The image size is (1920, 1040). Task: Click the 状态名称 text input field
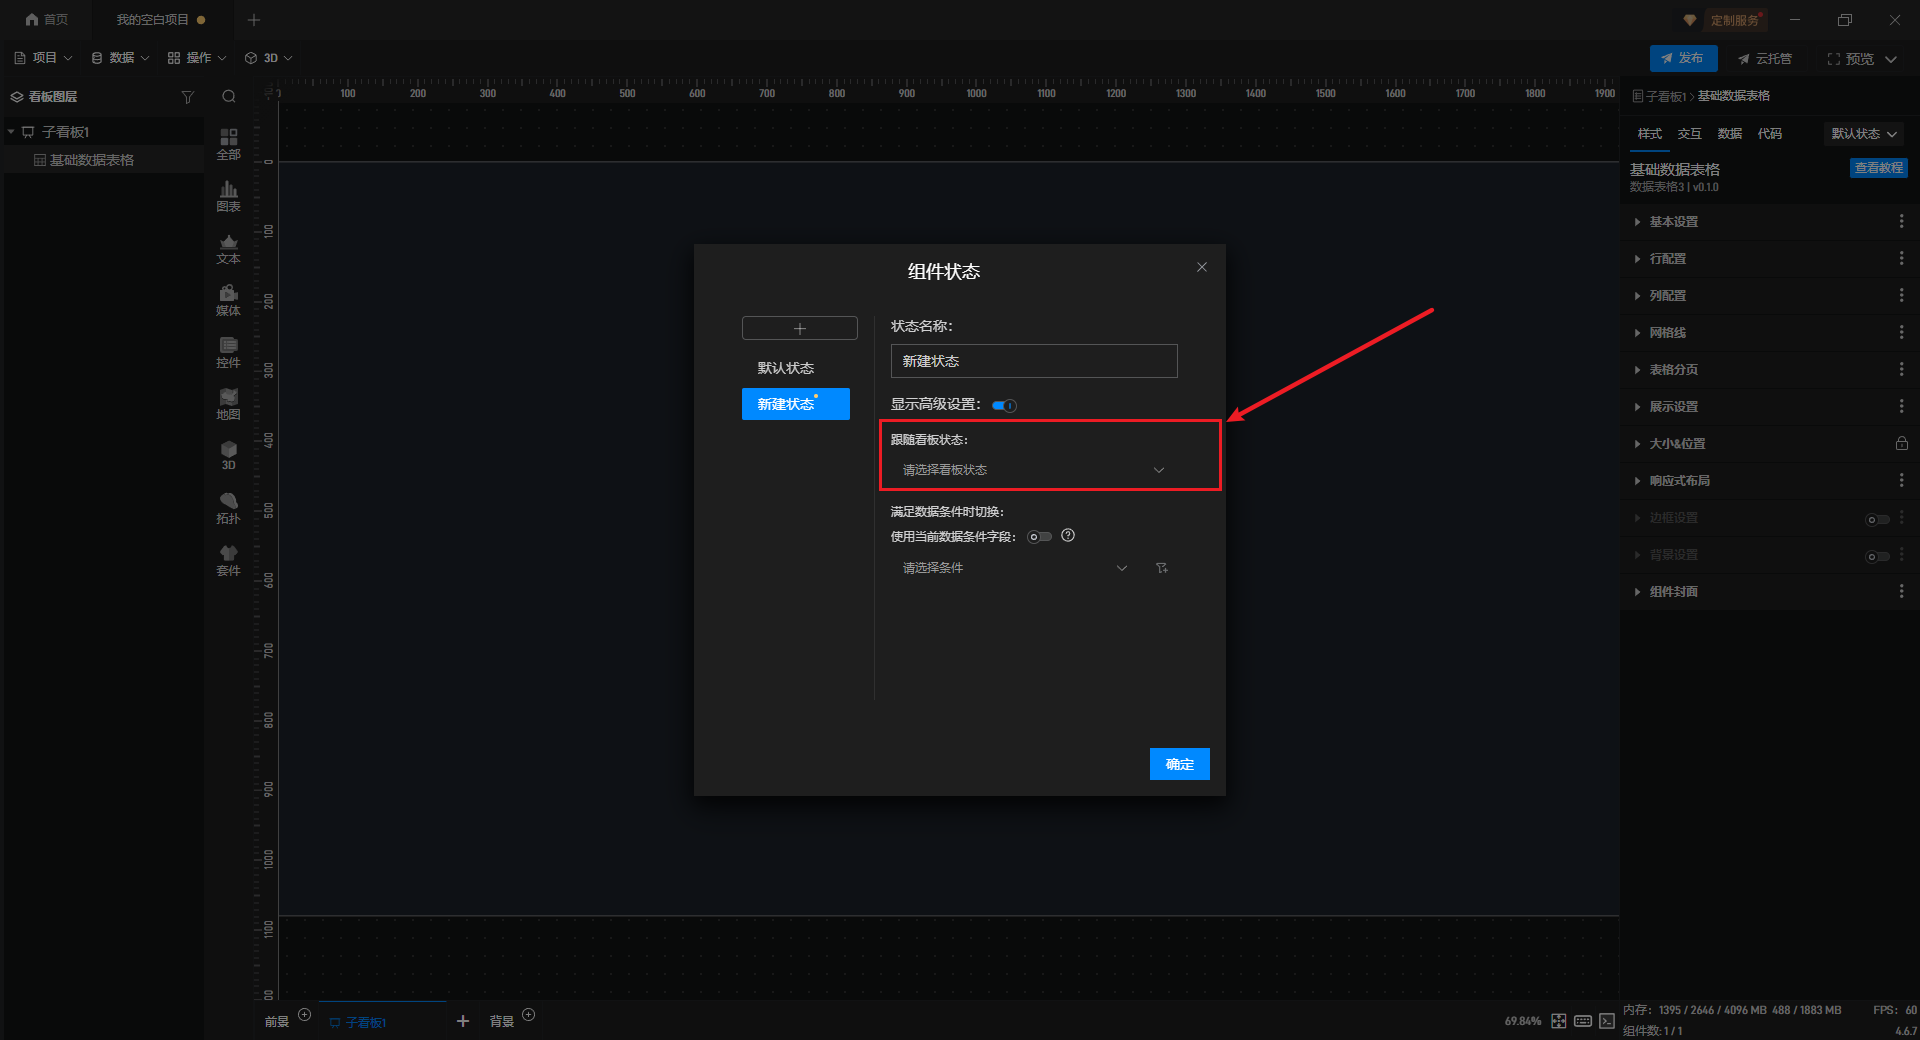pos(1033,361)
